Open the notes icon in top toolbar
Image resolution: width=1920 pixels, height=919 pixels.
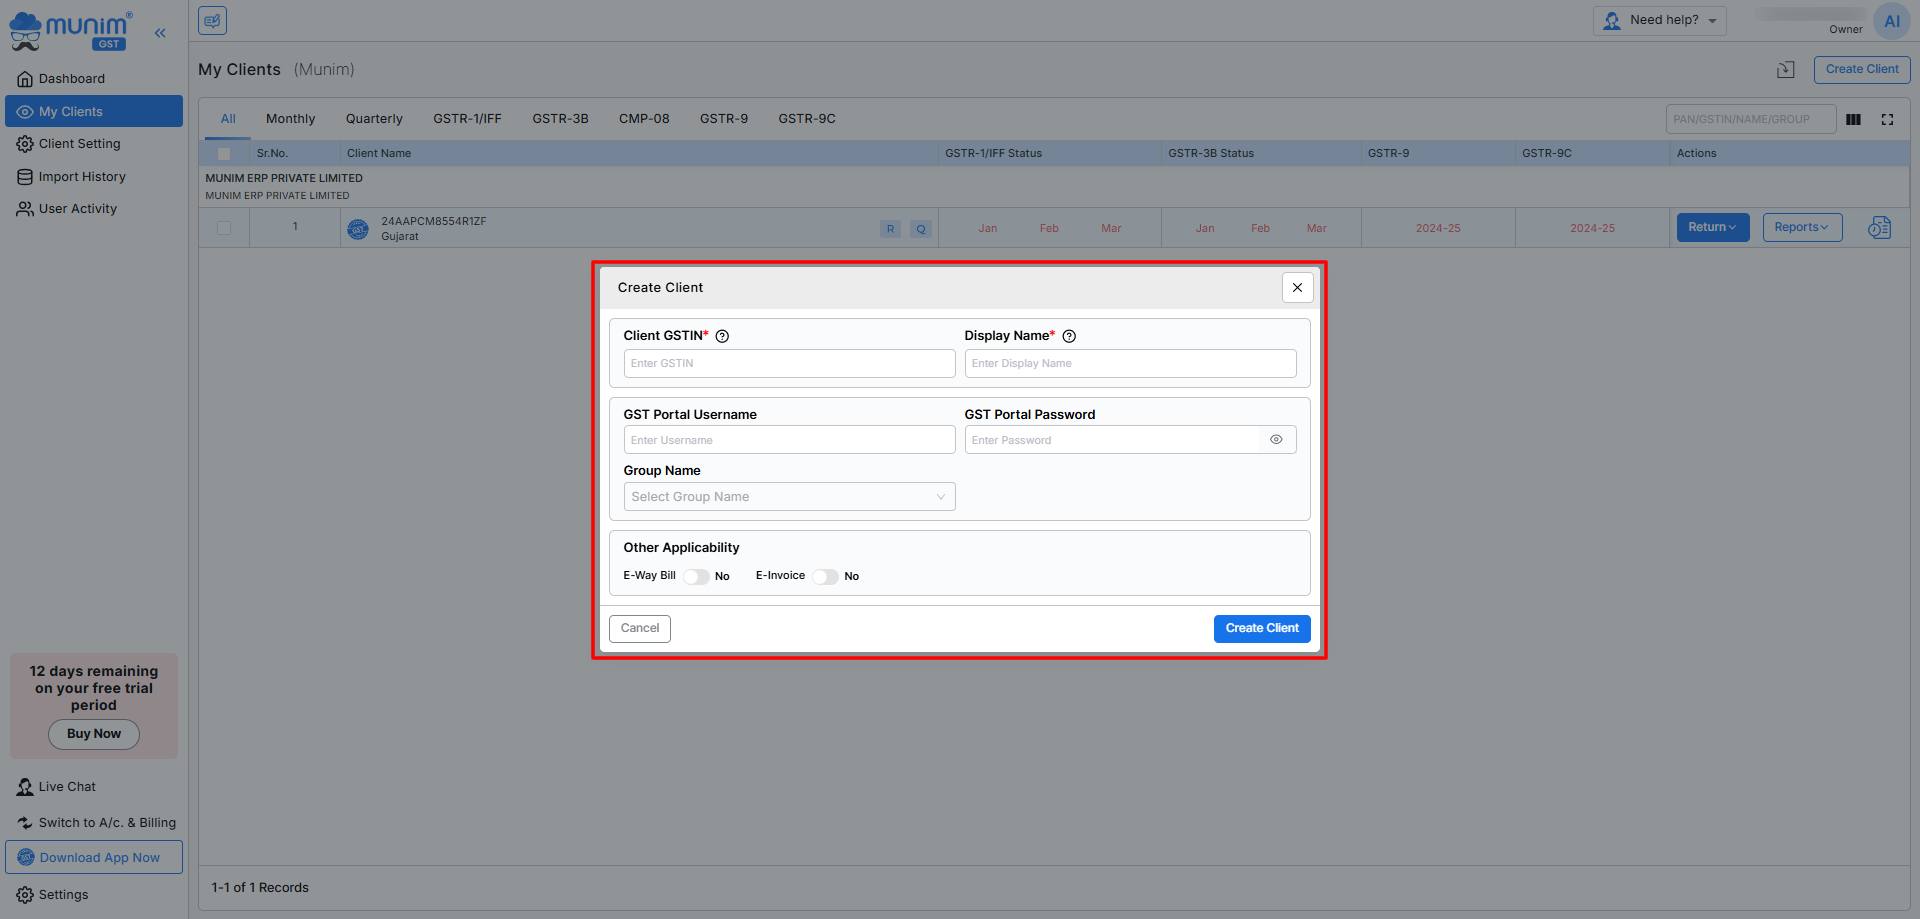tap(212, 20)
